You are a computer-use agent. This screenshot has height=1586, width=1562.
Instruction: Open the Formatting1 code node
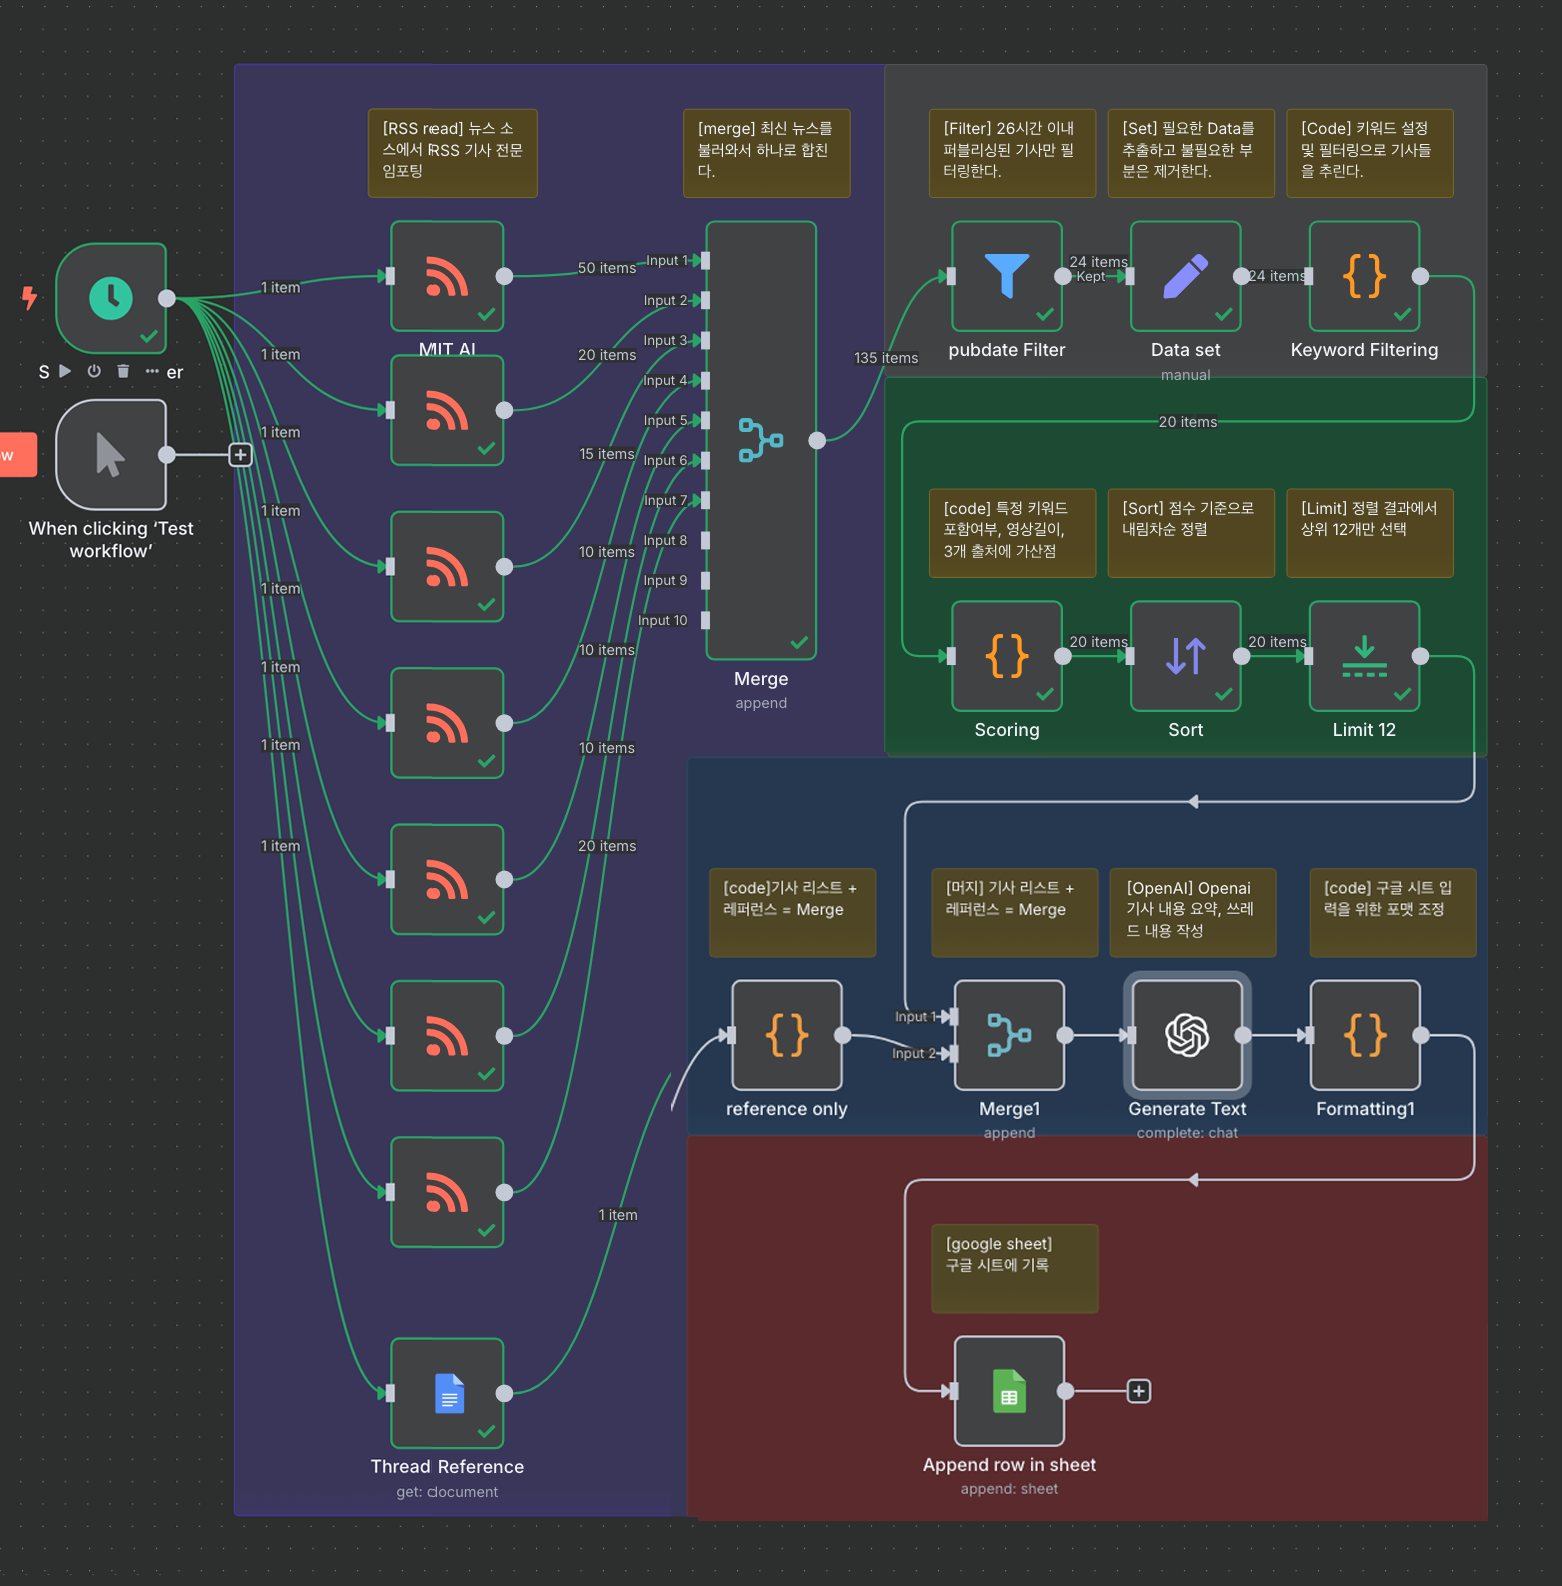click(x=1365, y=1035)
